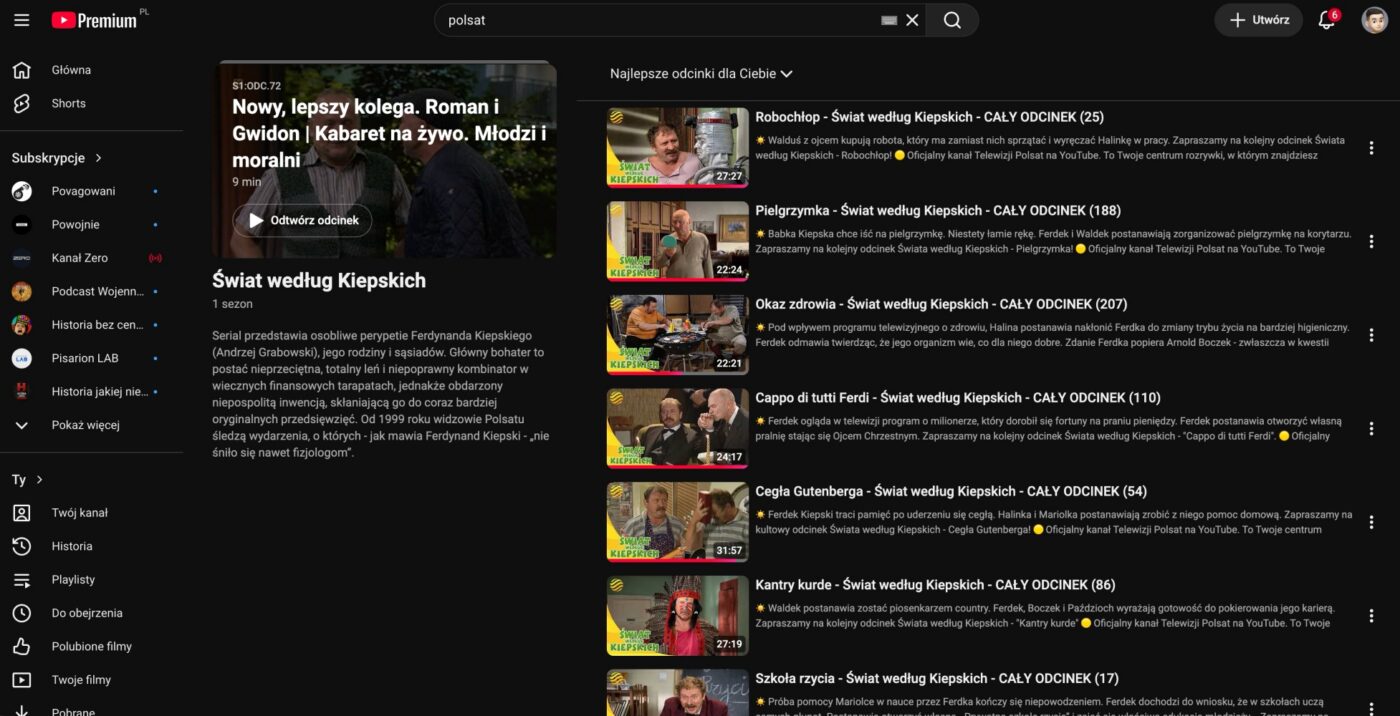Open more options for Cegła Gutenberga episode
Viewport: 1400px width, 716px height.
point(1371,522)
